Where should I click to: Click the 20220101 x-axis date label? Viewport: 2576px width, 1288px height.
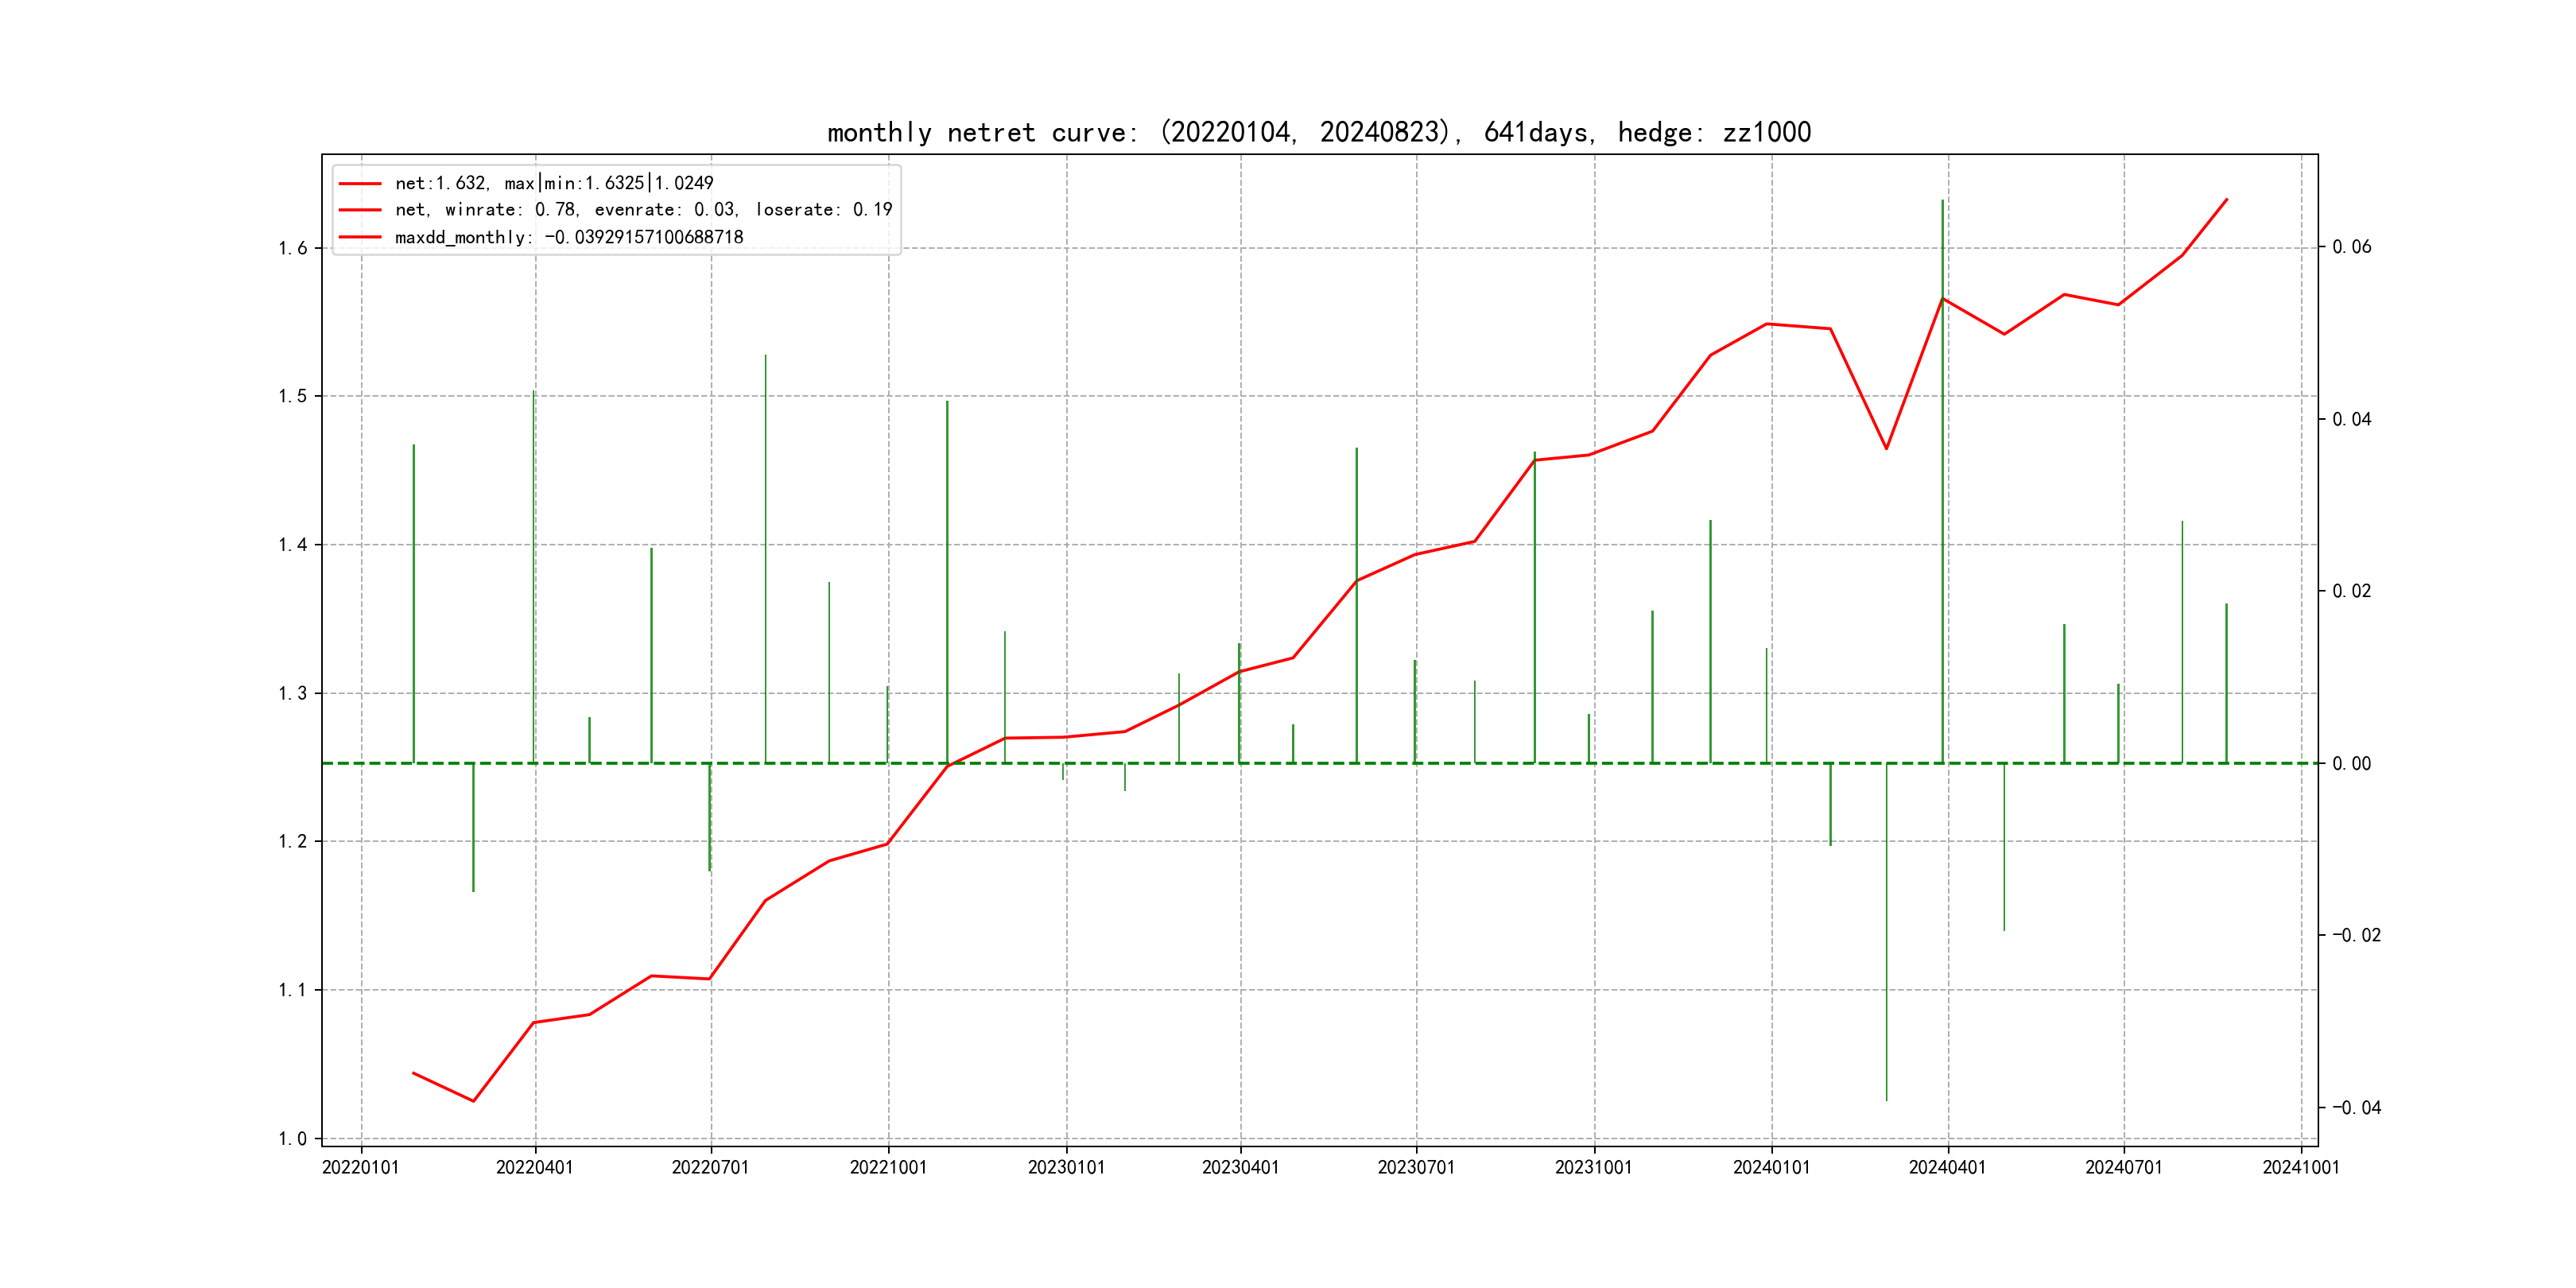click(360, 1168)
